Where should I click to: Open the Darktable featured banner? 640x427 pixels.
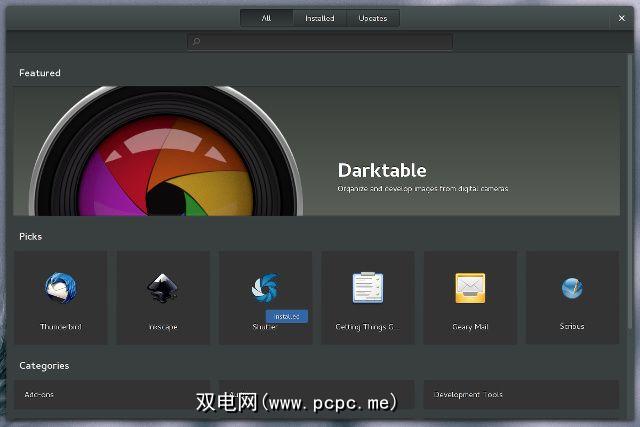pos(316,151)
